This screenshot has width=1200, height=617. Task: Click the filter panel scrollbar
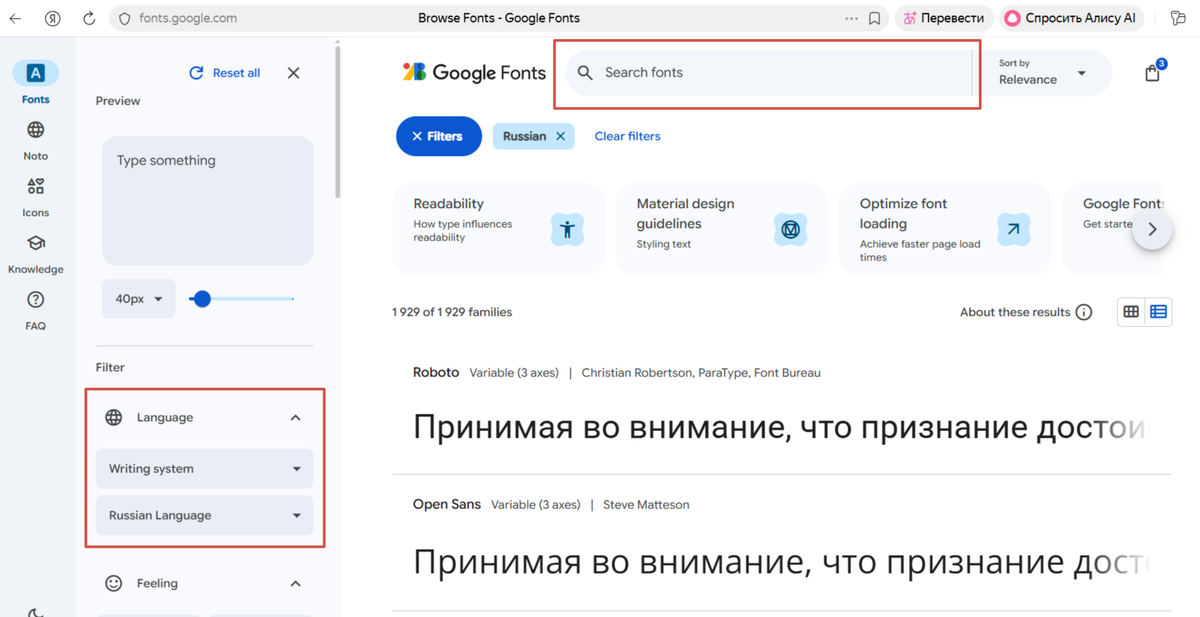(x=338, y=120)
